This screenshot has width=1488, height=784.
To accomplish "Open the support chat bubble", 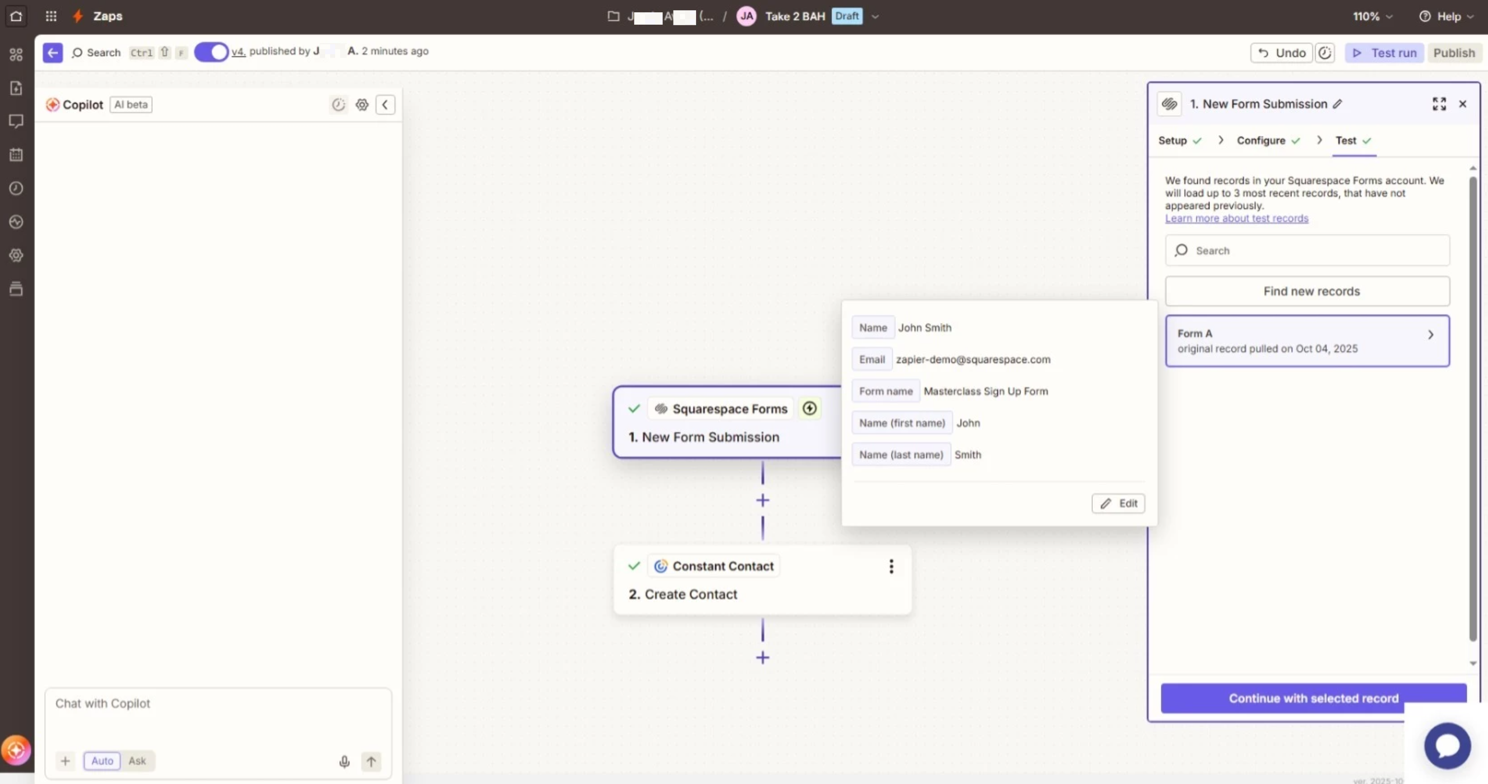I will pos(1446,745).
